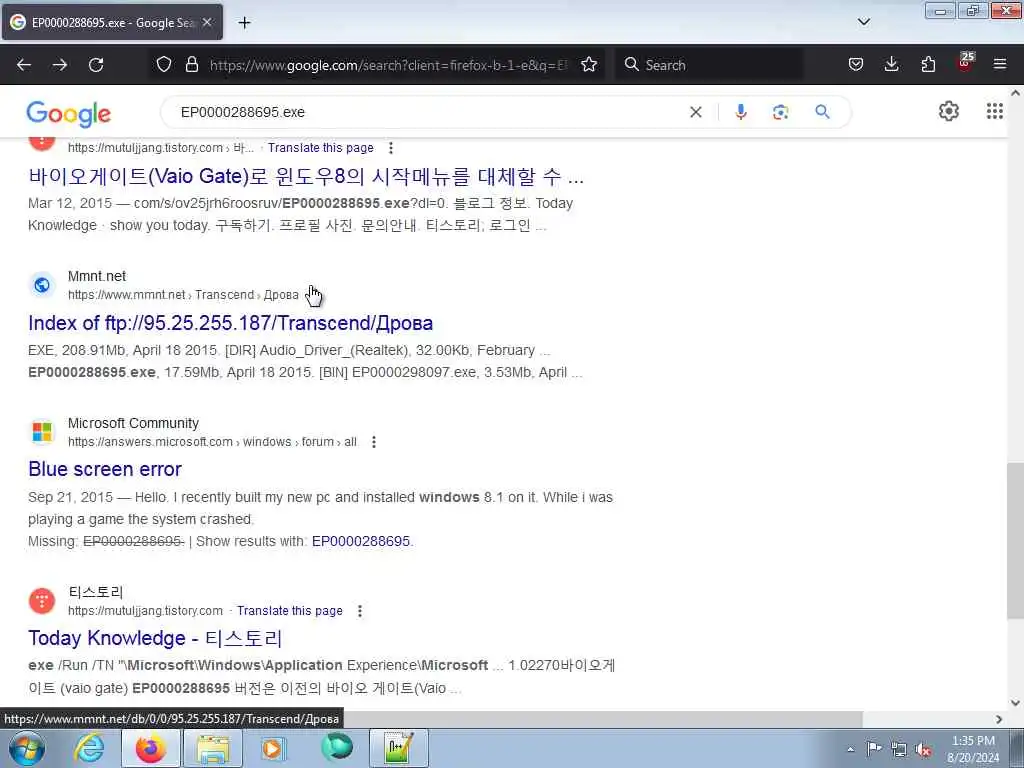Viewport: 1024px width, 768px height.
Task: Open the Blue screen error result
Action: [104, 470]
